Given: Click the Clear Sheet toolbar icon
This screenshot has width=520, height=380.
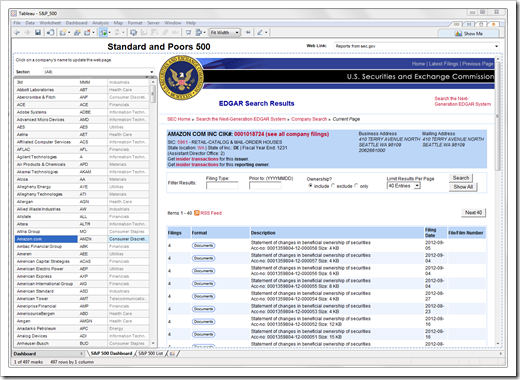Looking at the screenshot, I should (x=87, y=32).
